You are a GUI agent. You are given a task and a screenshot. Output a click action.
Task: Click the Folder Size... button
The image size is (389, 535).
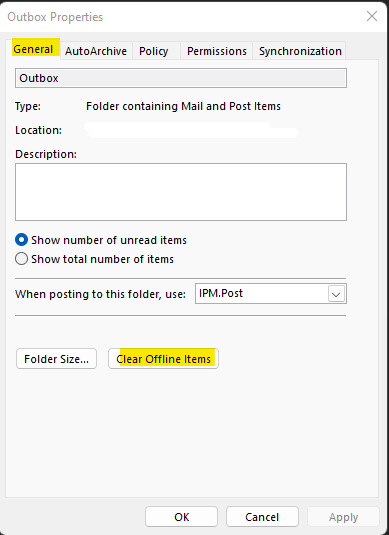[x=56, y=359]
